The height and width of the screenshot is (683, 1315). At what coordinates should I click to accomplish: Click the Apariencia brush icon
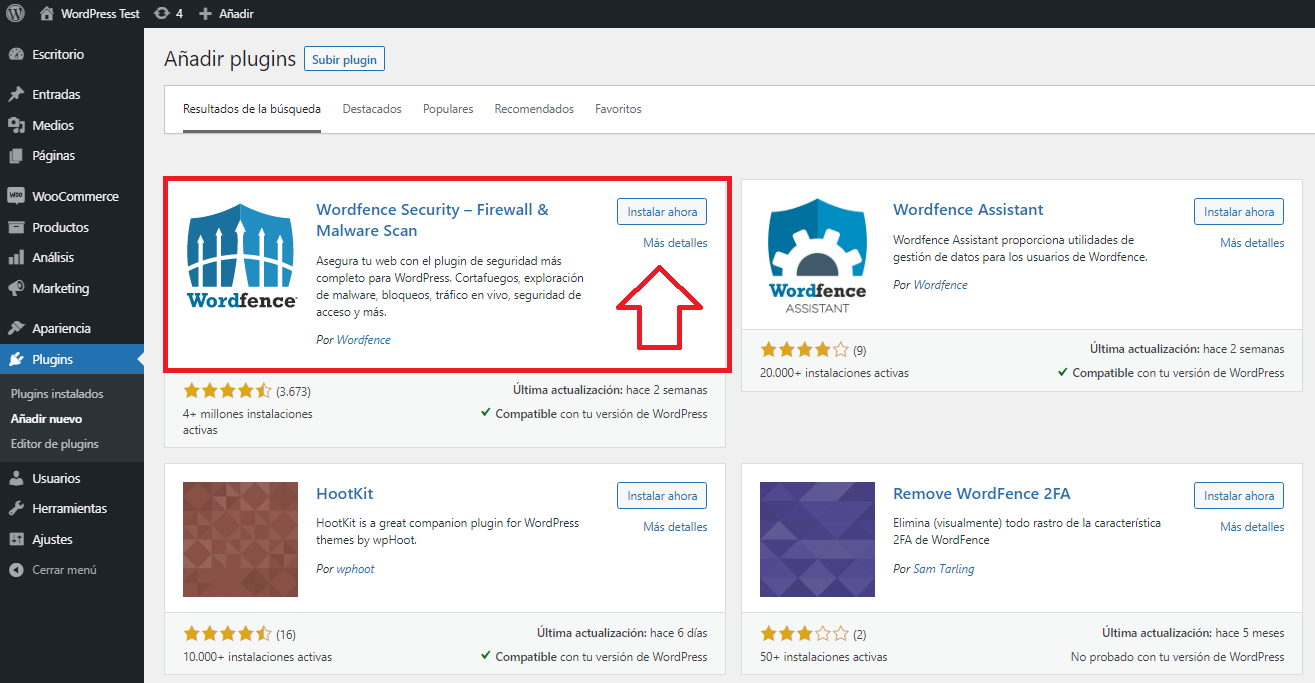click(x=16, y=328)
